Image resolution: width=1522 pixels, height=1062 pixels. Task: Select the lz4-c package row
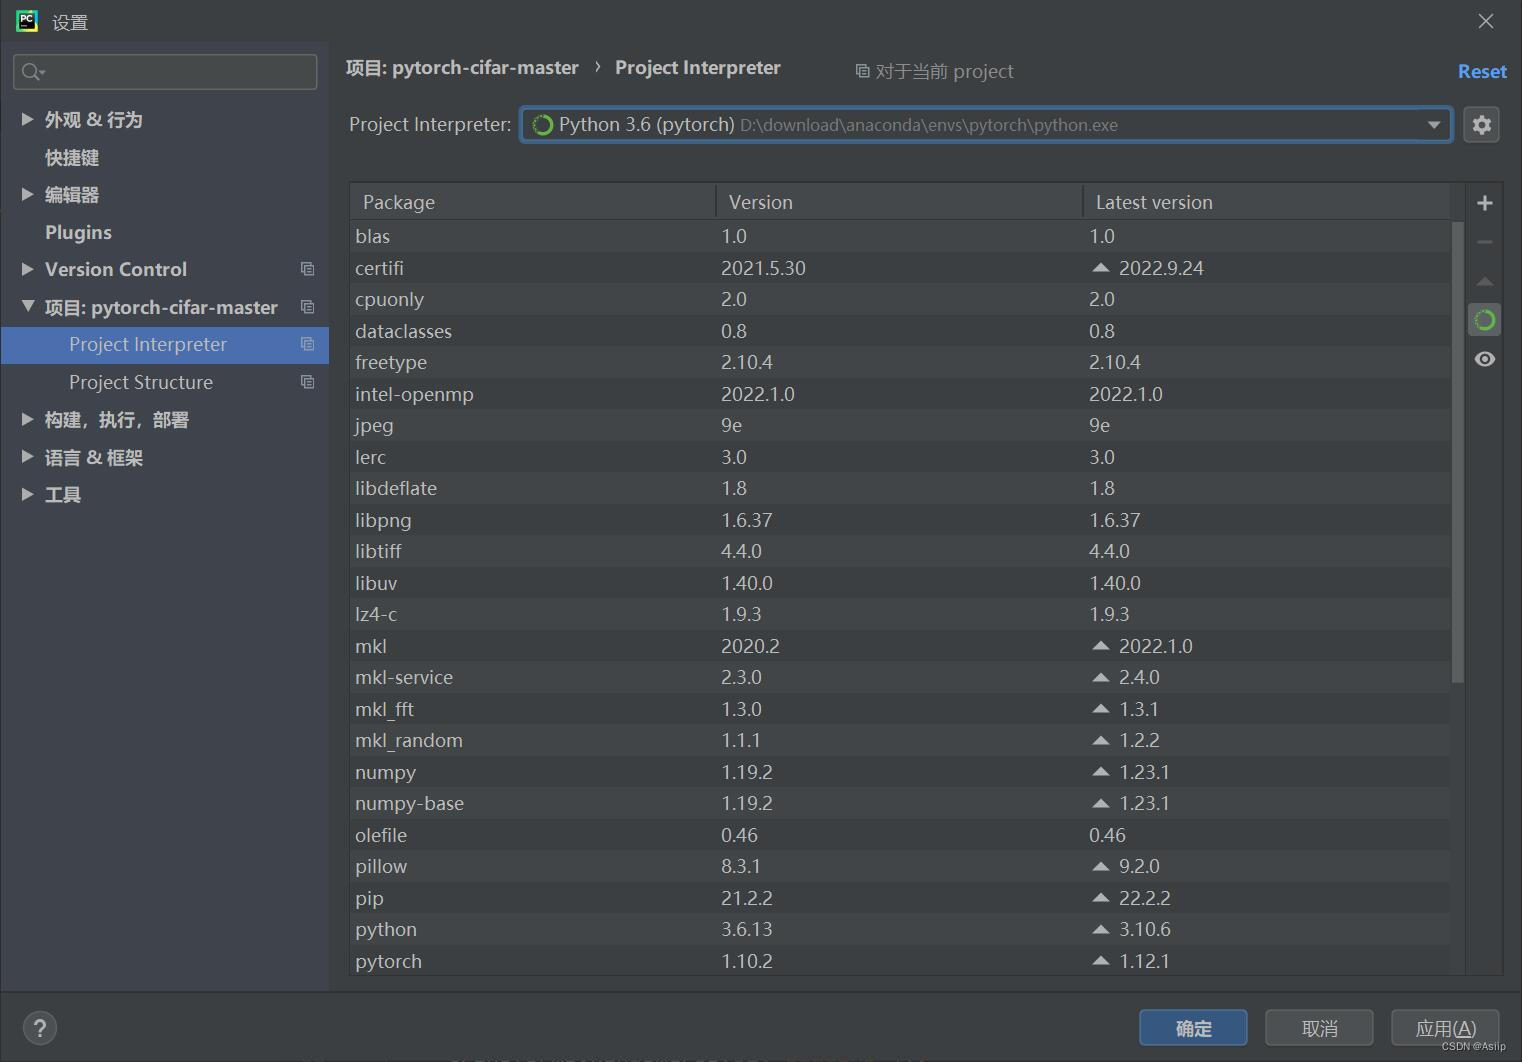tap(900, 614)
